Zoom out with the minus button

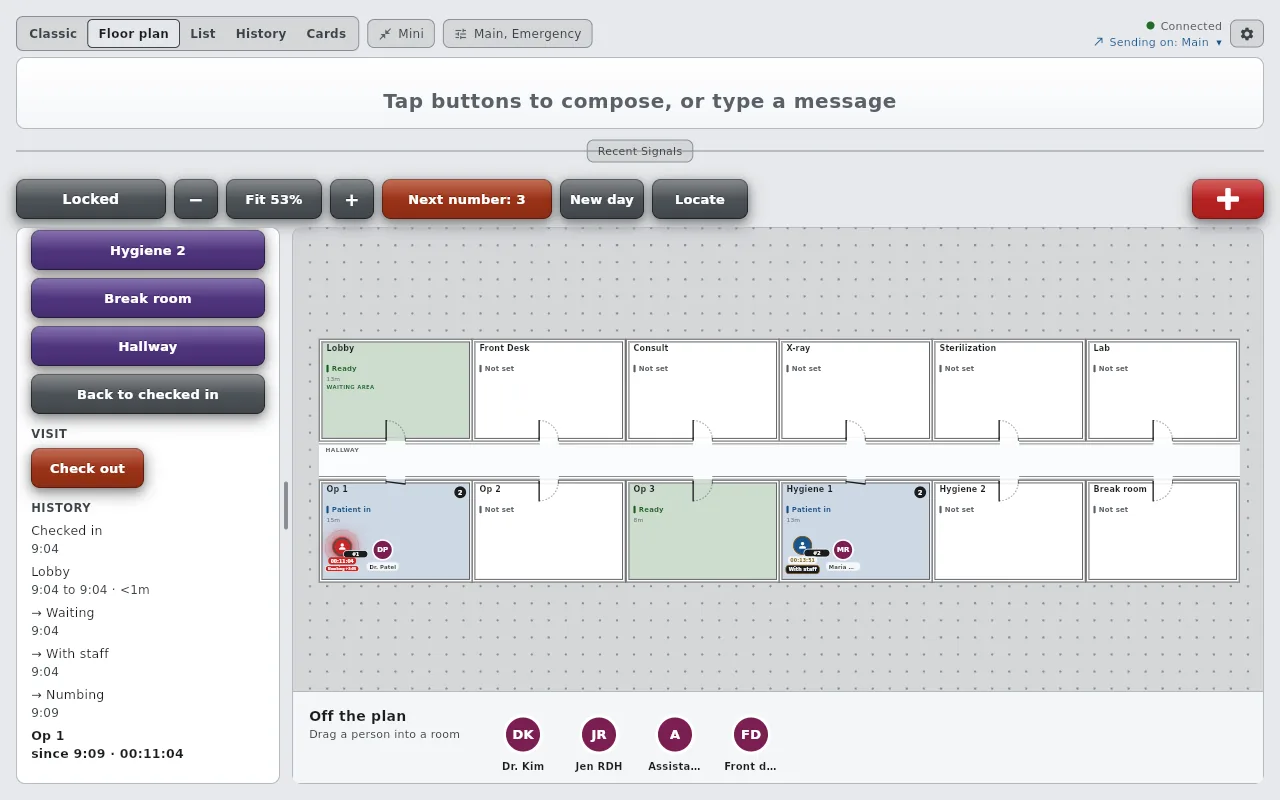point(196,199)
